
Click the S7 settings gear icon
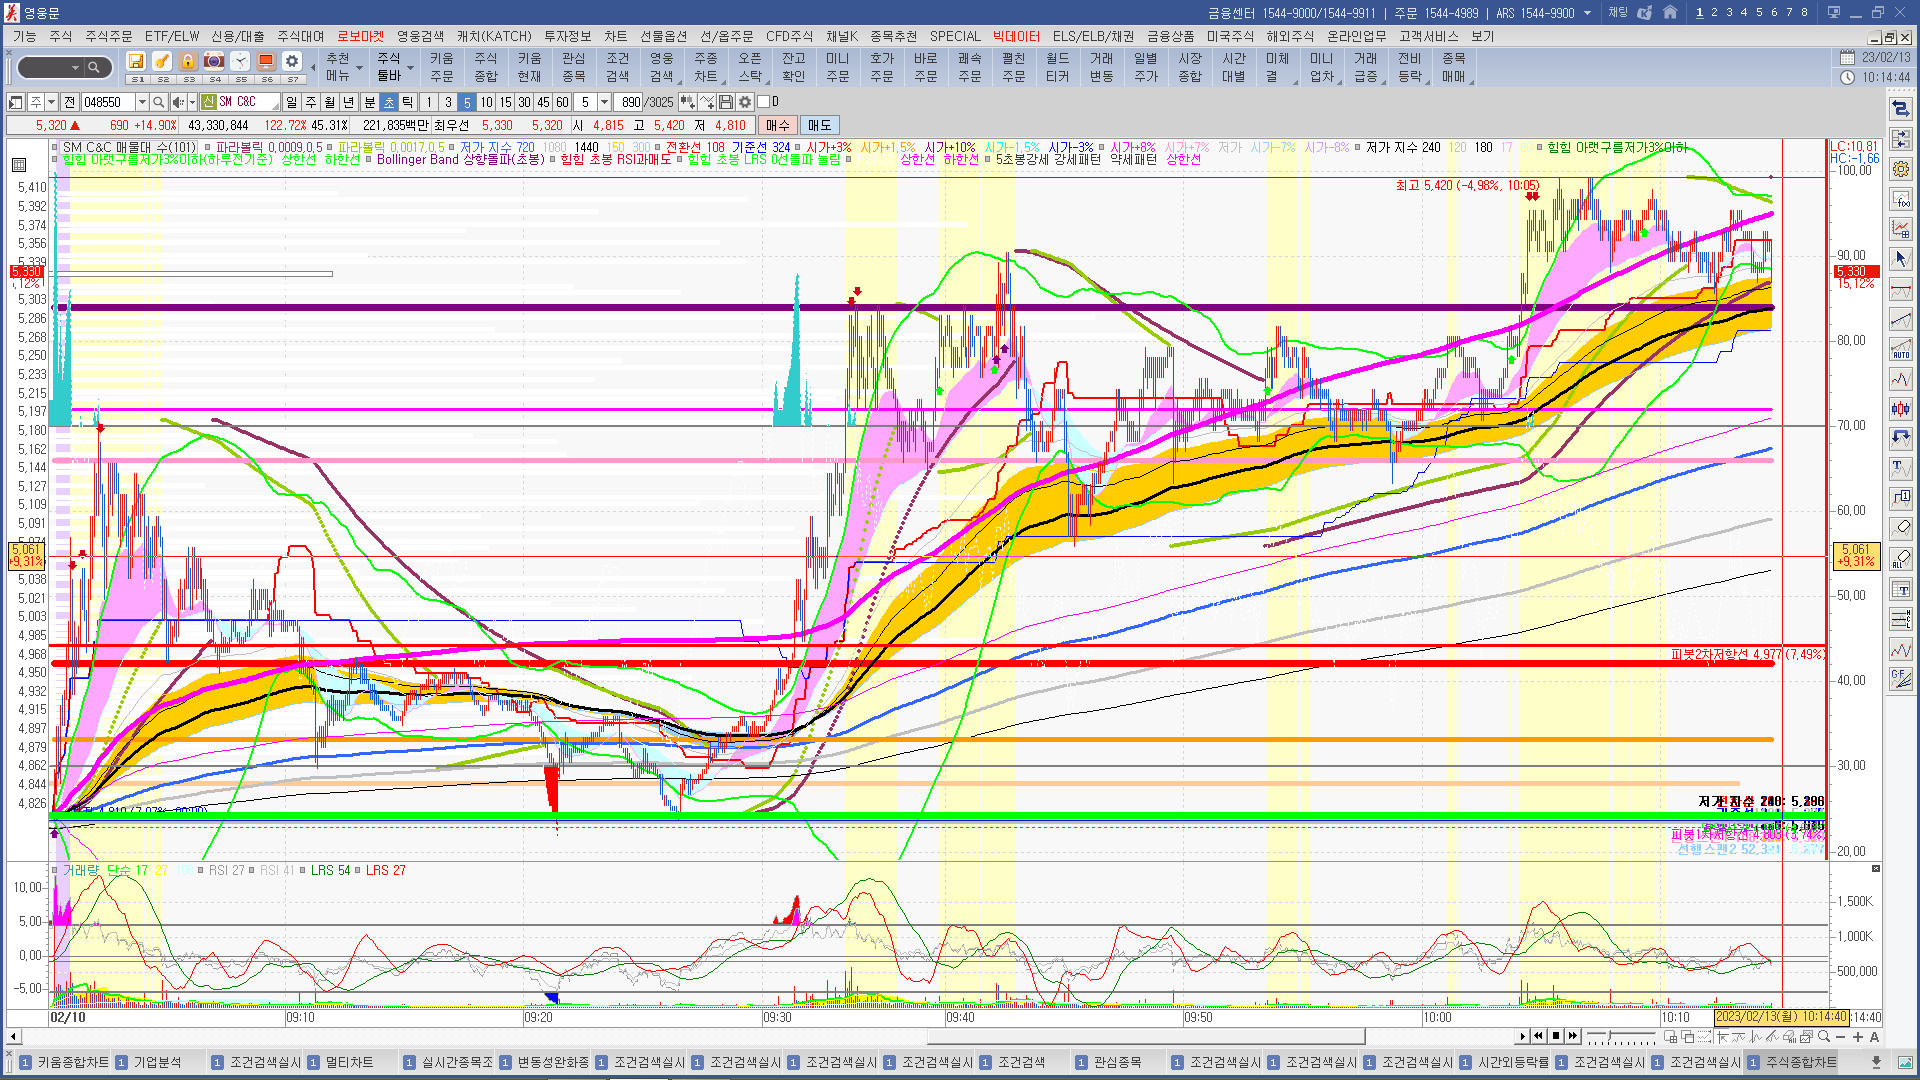(292, 62)
